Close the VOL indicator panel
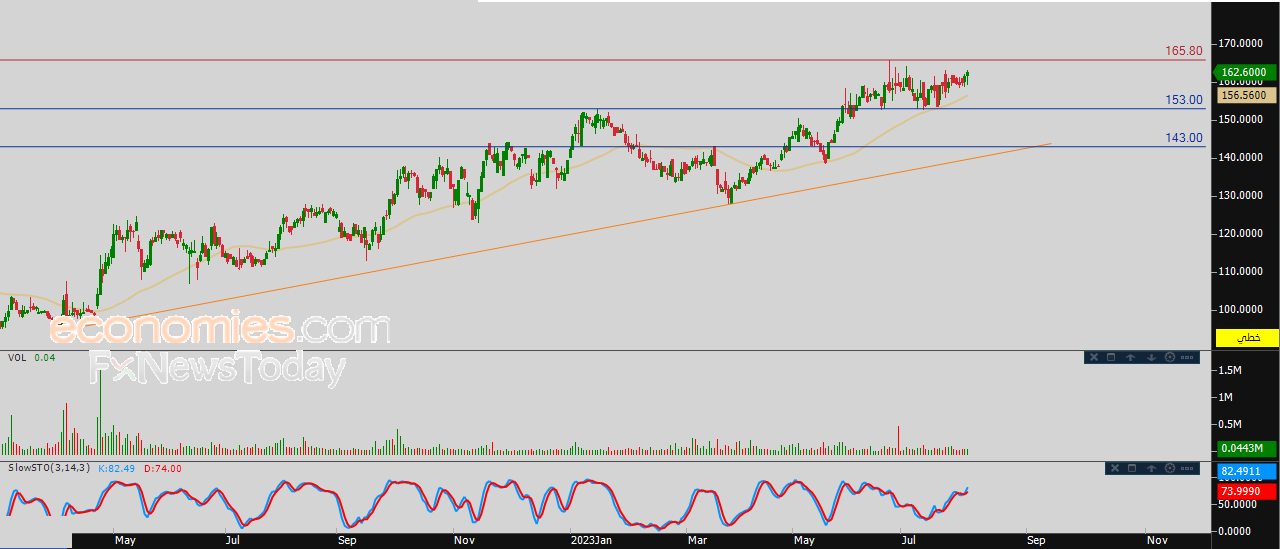 [1093, 357]
